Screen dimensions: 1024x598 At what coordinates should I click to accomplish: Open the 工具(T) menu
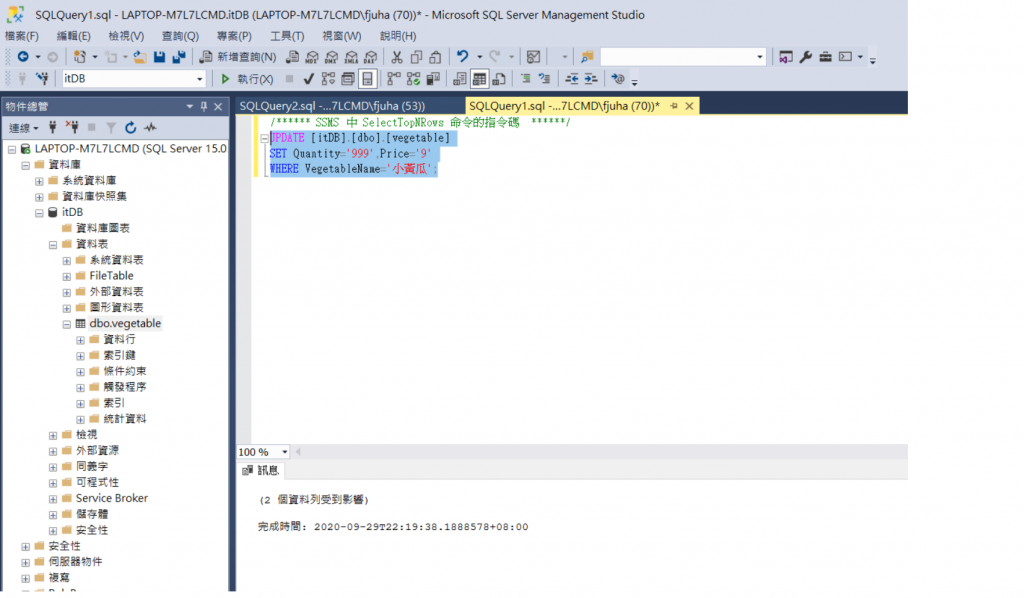coord(287,36)
